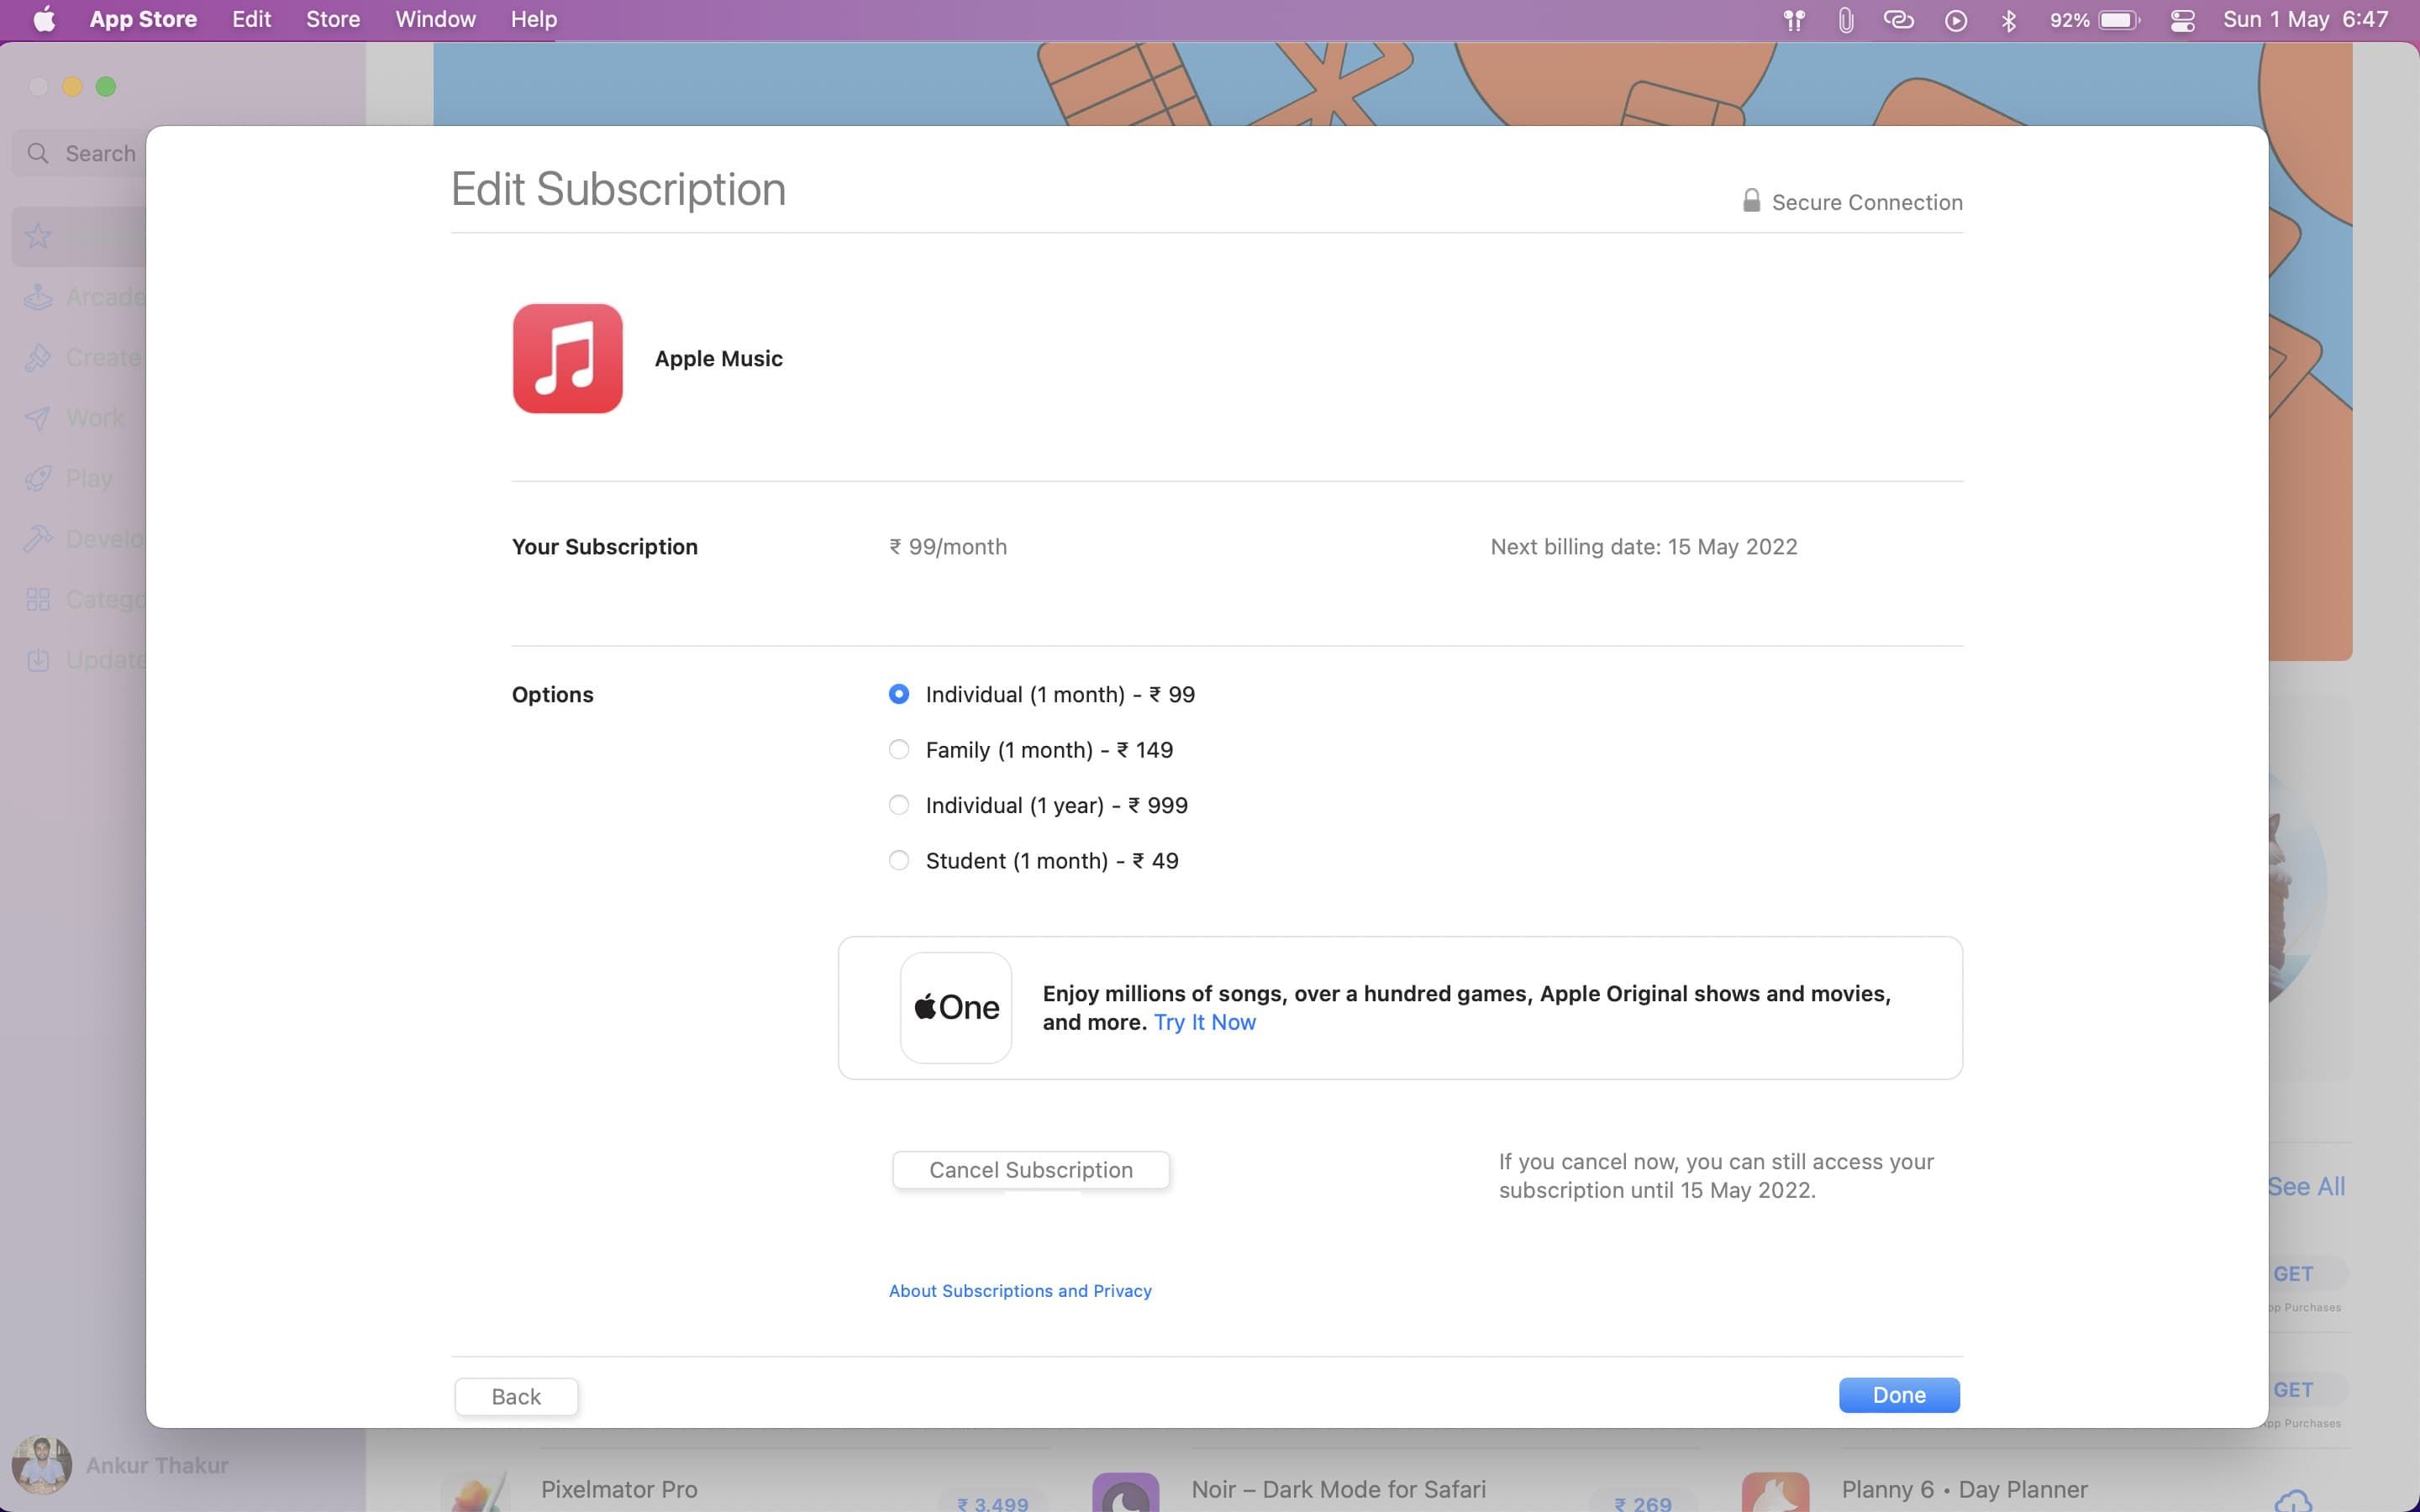Click the Work paper-plane icon in sidebar

pos(38,418)
